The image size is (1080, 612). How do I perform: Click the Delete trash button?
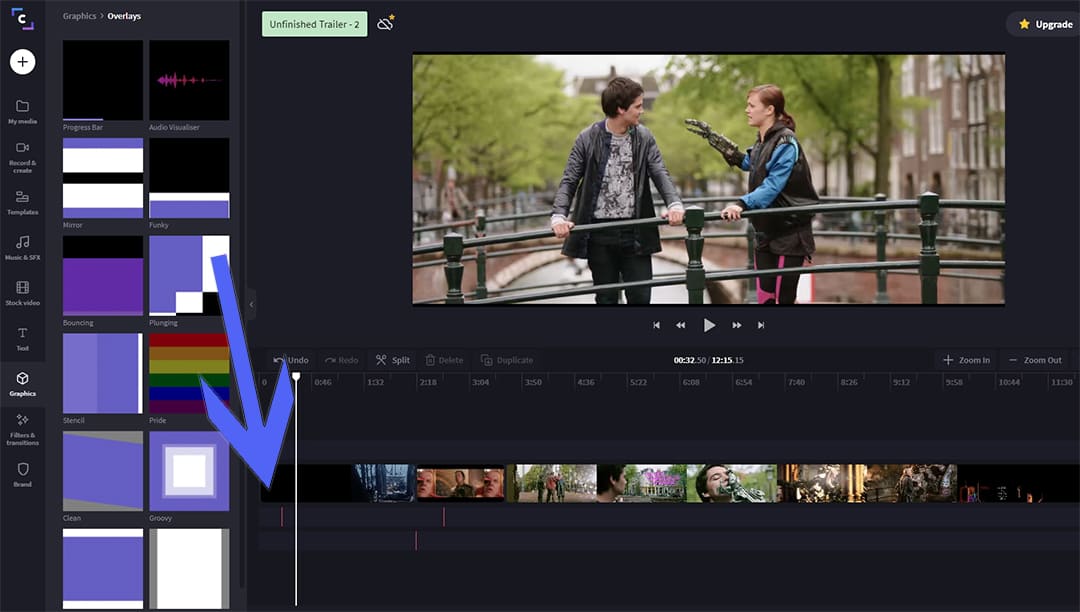[x=444, y=360]
